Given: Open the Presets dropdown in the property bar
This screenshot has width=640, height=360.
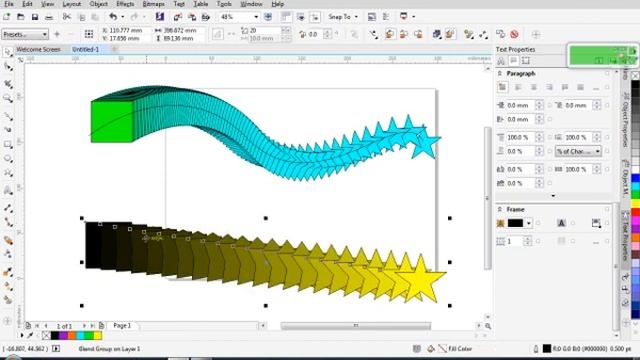Looking at the screenshot, I should [25, 34].
